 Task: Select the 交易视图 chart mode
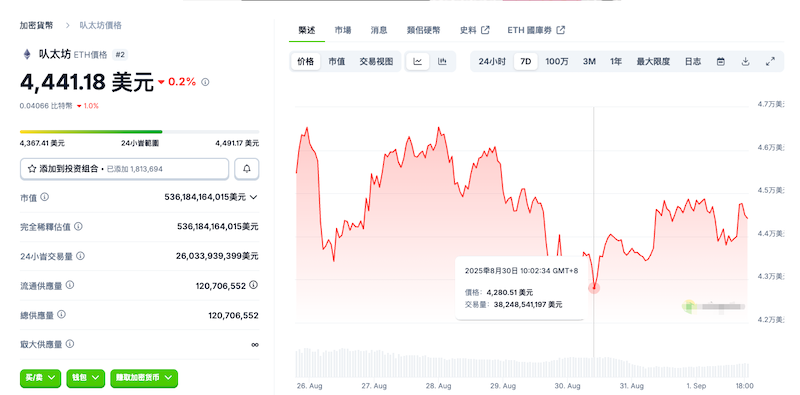376,62
